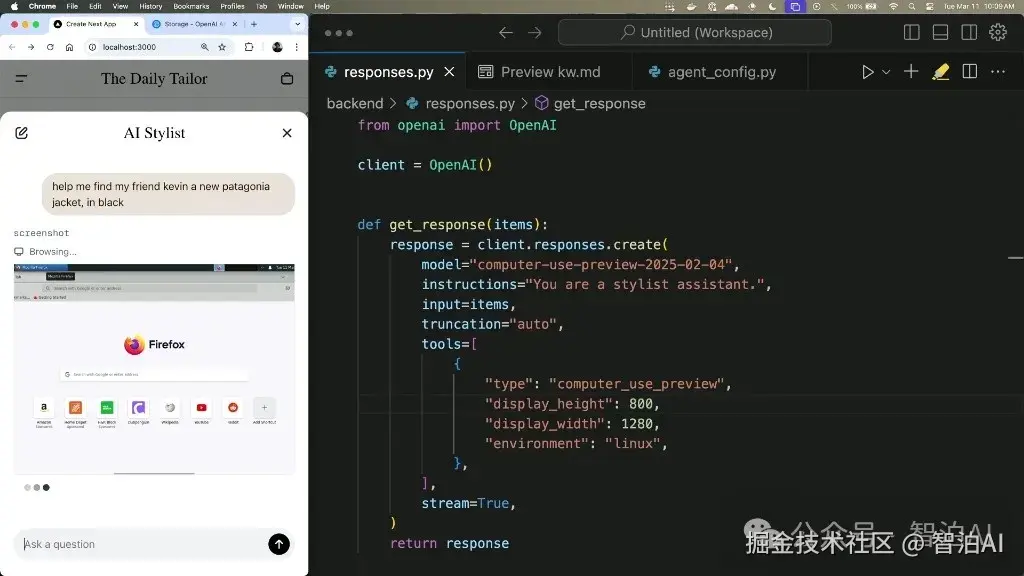
Task: Click the send arrow button
Action: [x=279, y=544]
